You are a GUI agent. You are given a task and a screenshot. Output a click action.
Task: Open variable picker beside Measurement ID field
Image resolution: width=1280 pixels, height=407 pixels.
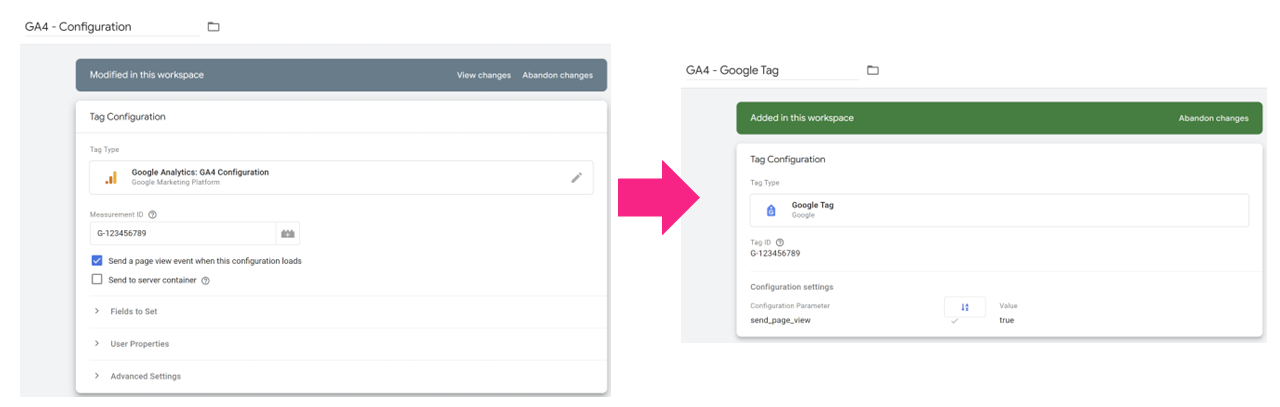point(288,233)
